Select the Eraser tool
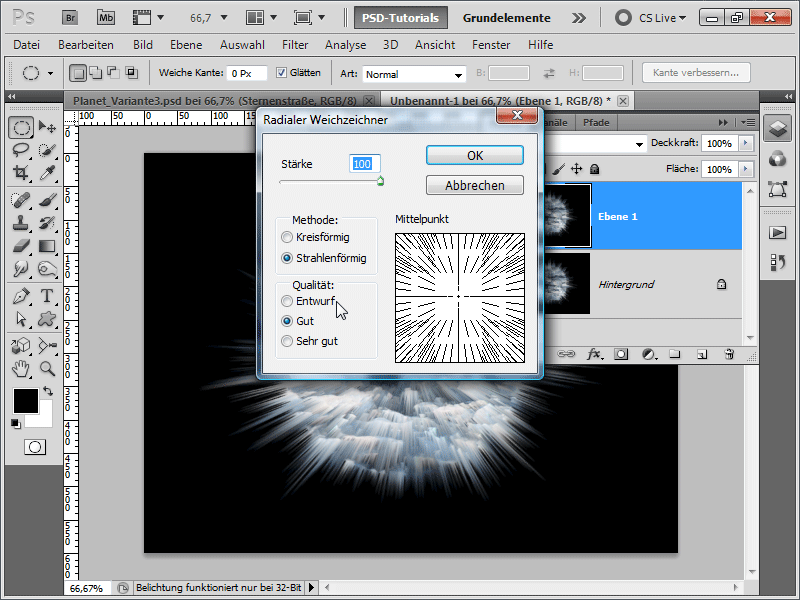Viewport: 800px width, 600px height. (21, 246)
